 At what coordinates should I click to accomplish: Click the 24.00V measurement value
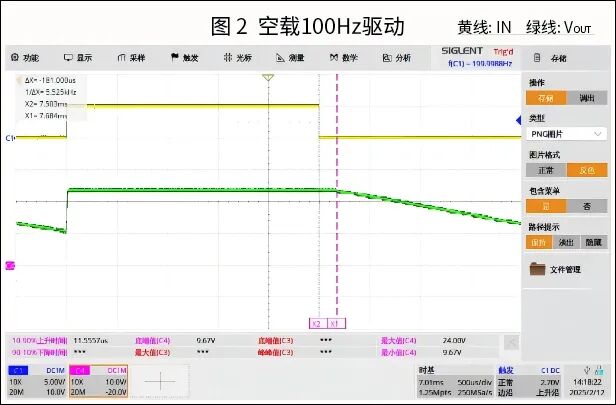click(x=454, y=341)
